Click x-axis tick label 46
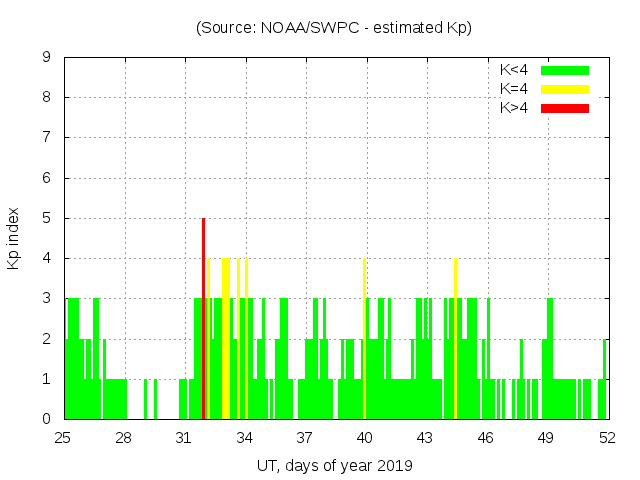640x480 pixels. coord(486,438)
